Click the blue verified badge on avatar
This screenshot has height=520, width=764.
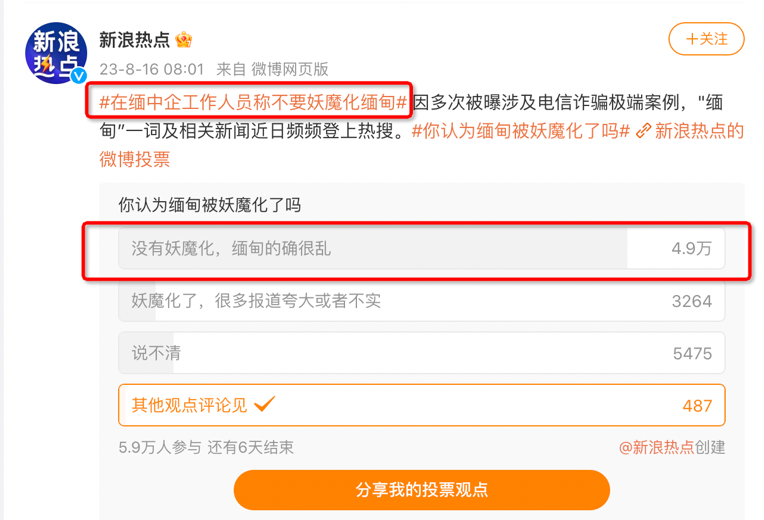pos(77,75)
